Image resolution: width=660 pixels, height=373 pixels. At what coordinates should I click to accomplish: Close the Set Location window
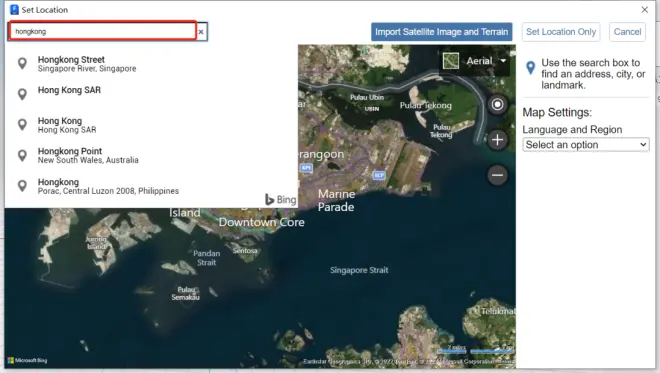tap(644, 10)
